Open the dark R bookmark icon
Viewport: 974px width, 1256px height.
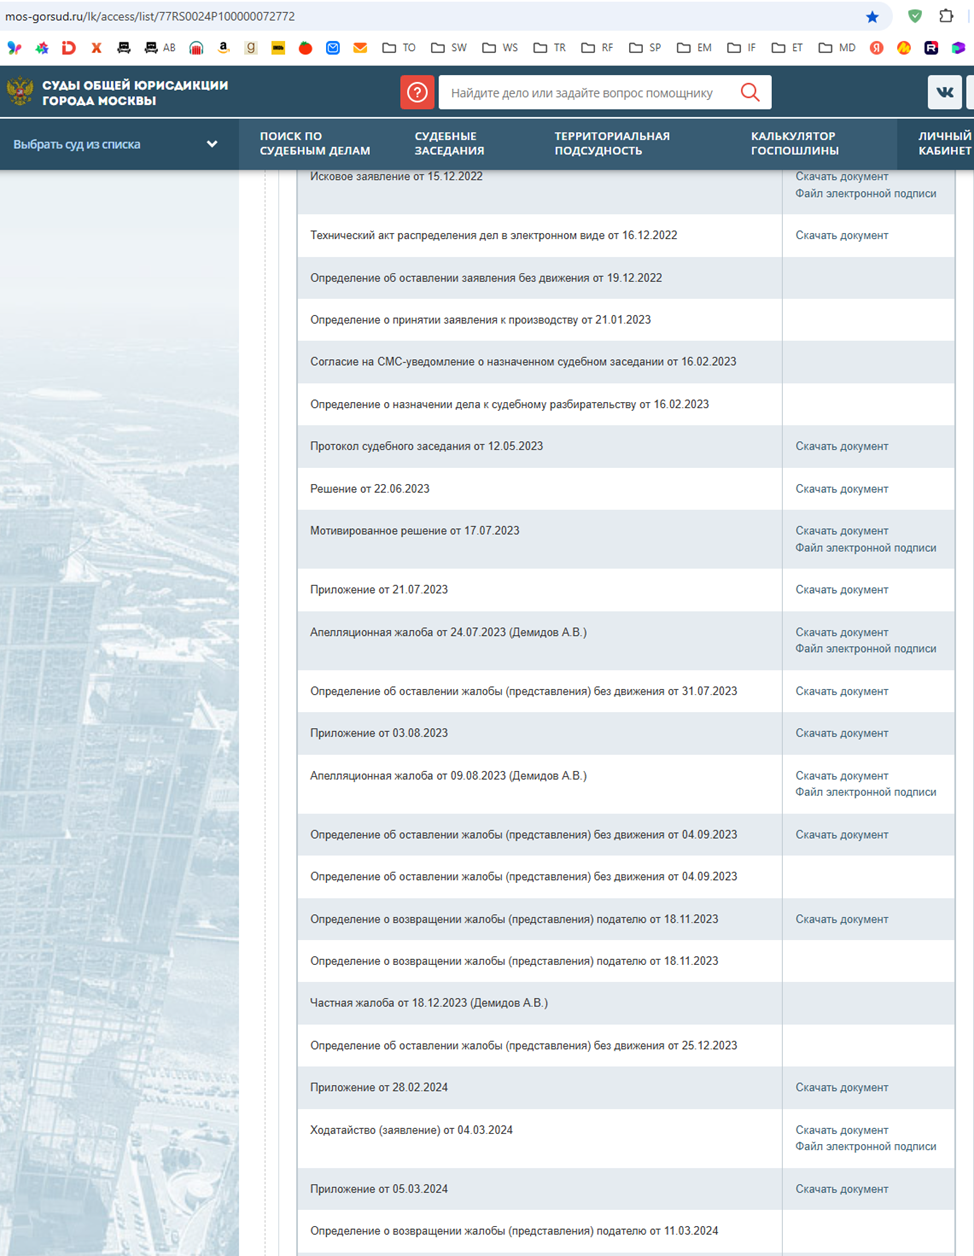pos(931,47)
